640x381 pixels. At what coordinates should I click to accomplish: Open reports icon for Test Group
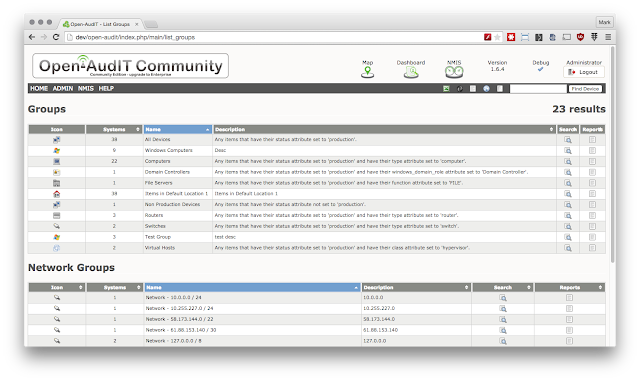pos(592,237)
